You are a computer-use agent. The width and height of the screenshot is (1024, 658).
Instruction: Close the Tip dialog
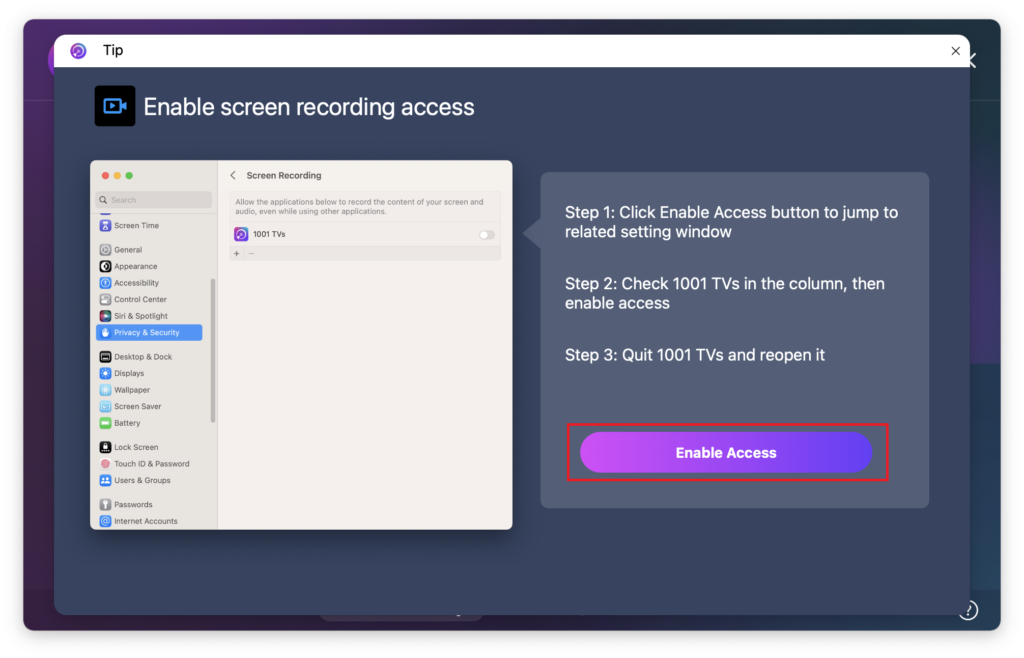[x=955, y=51]
